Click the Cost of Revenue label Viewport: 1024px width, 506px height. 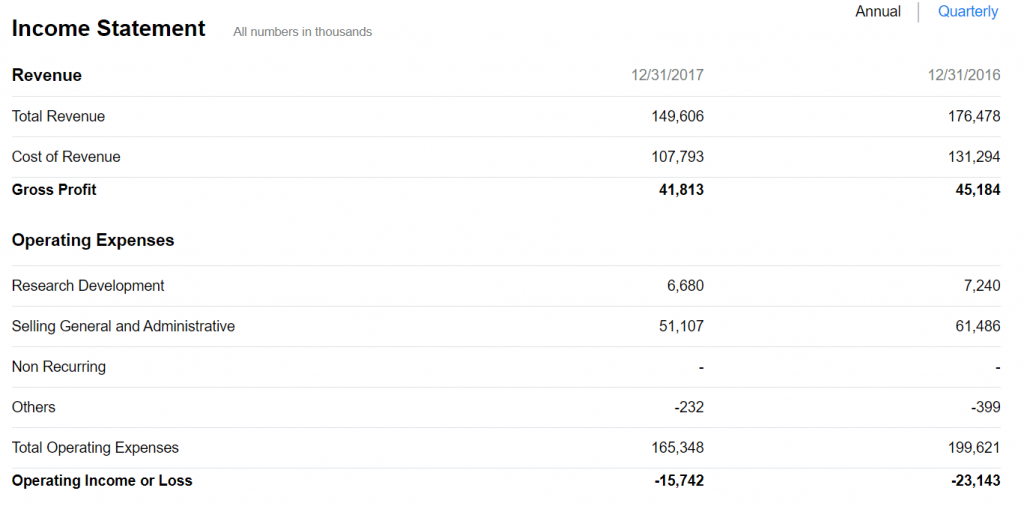[66, 157]
